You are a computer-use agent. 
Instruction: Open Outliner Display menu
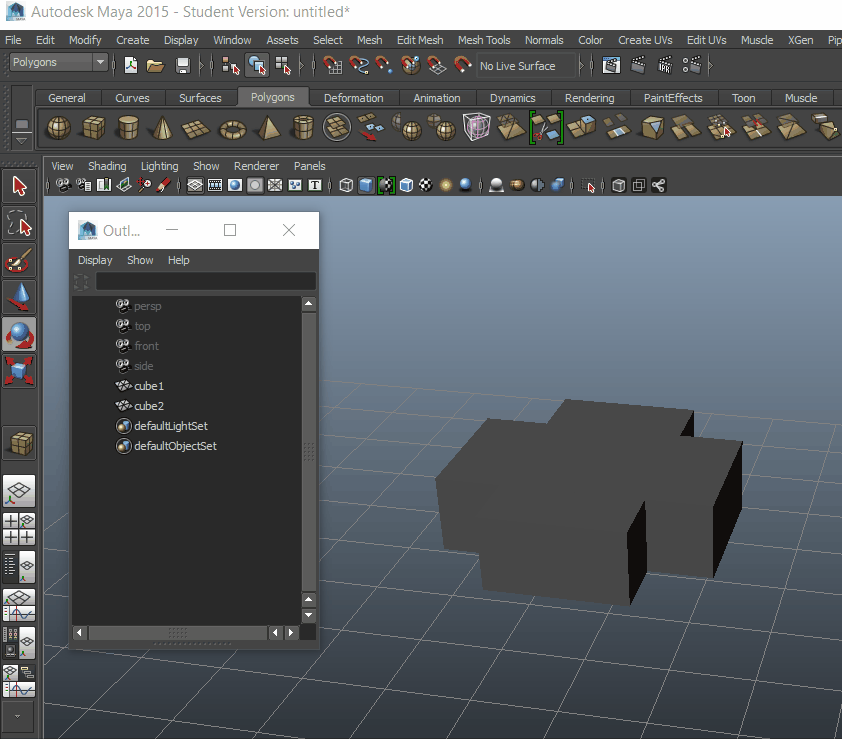coord(95,260)
